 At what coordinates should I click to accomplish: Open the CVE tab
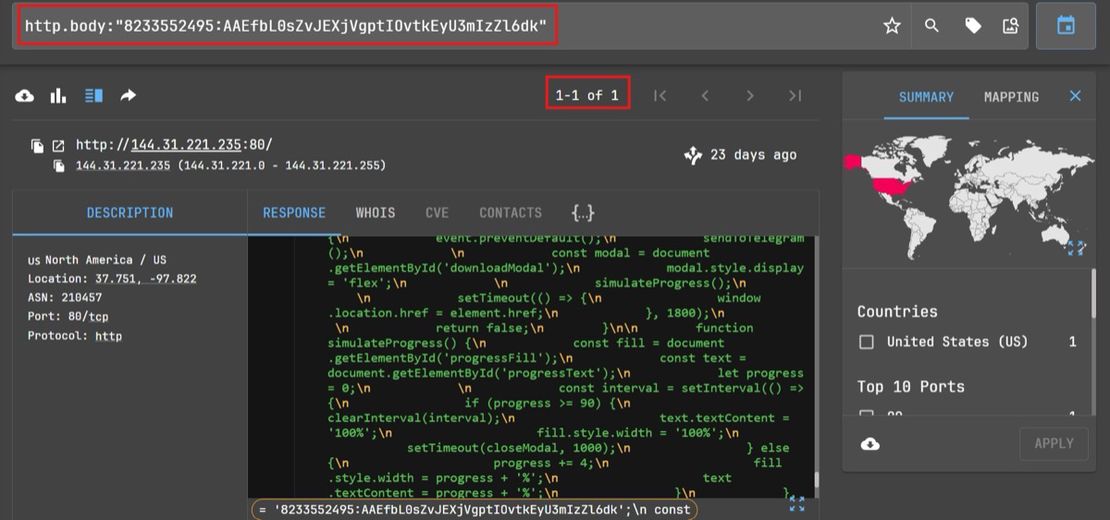pos(437,212)
